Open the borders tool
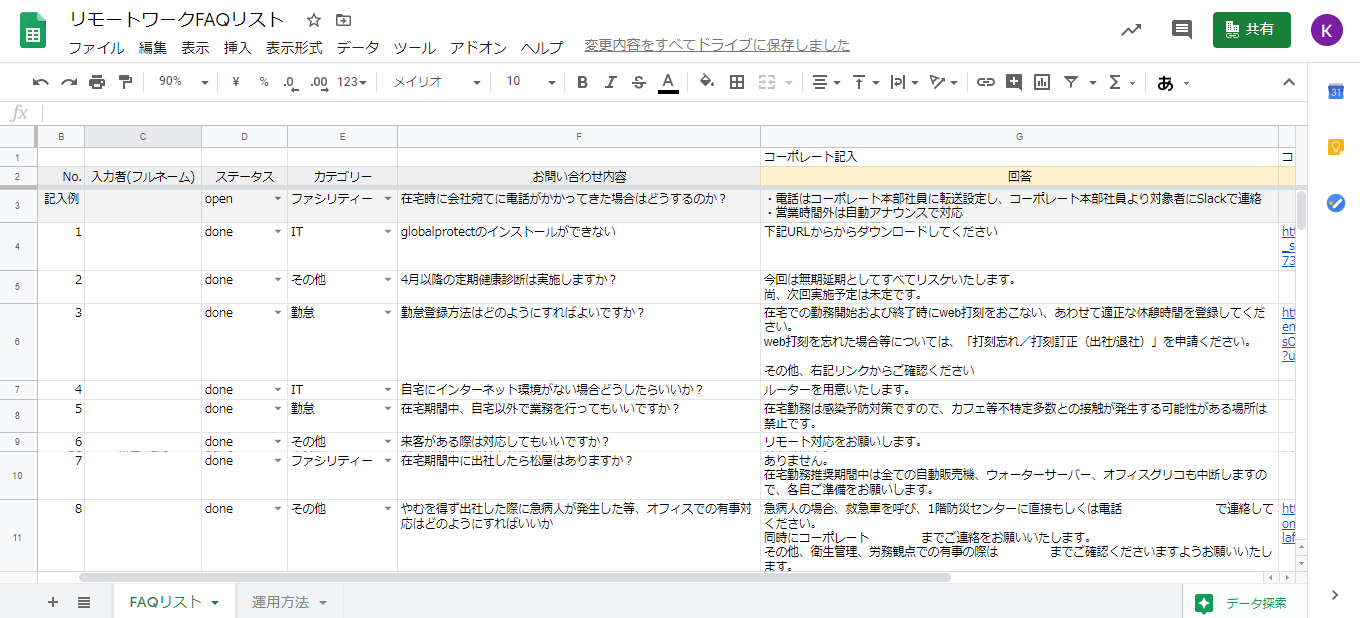The width and height of the screenshot is (1360, 618). pyautogui.click(x=737, y=82)
